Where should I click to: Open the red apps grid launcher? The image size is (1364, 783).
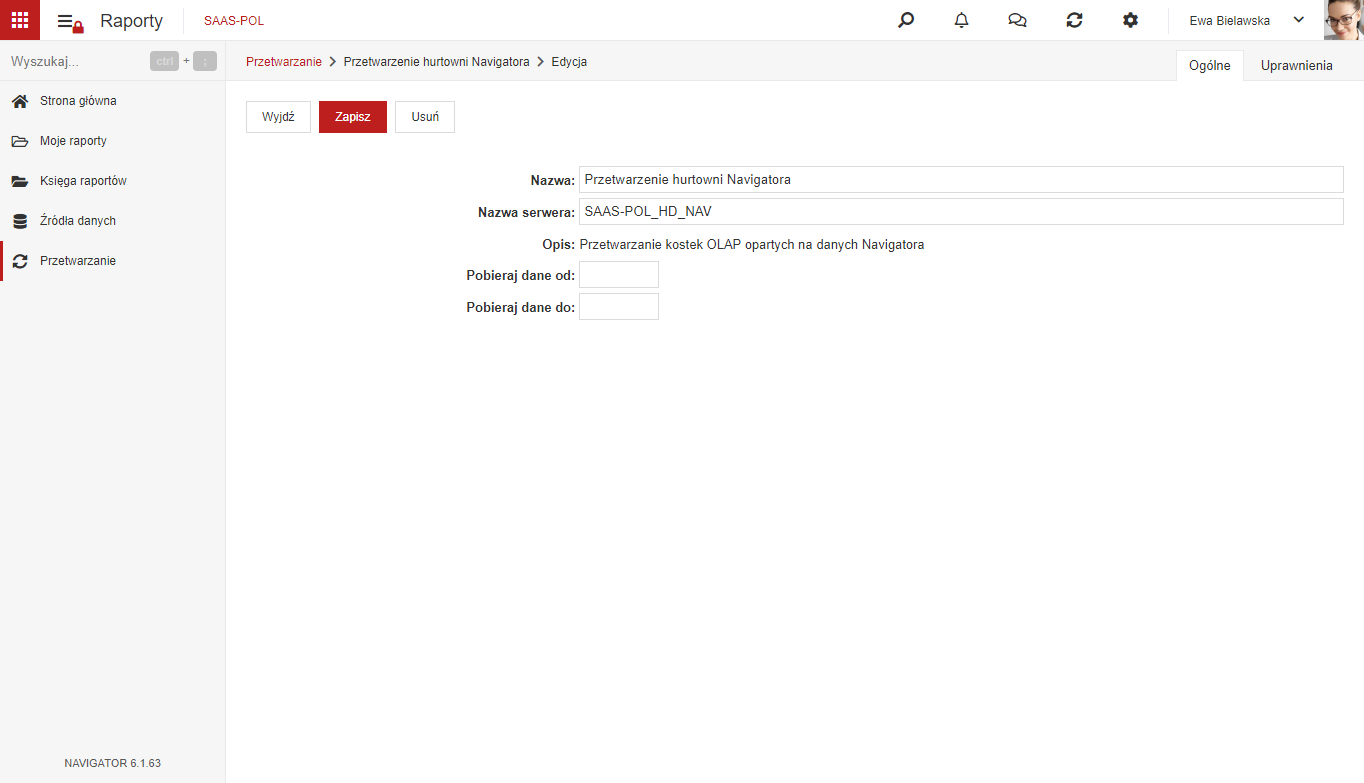pyautogui.click(x=20, y=20)
